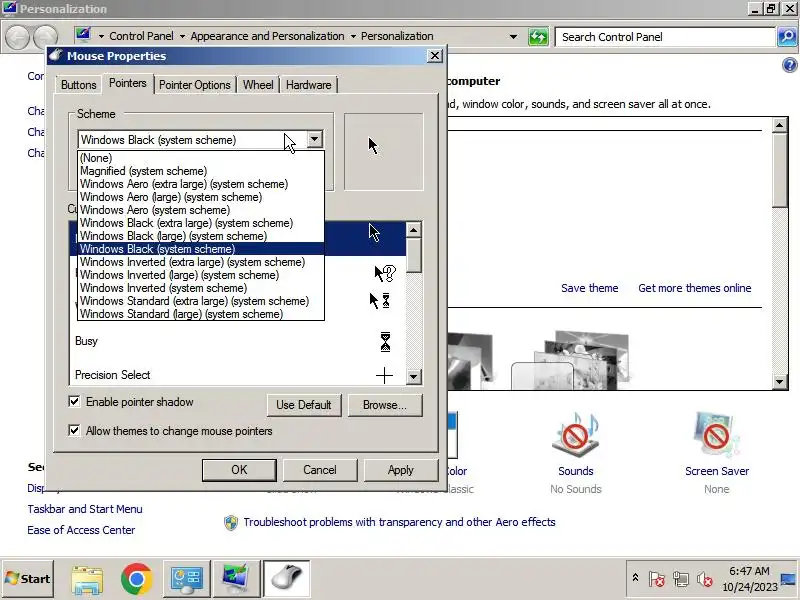Click the green refresh address button
Screen dimensions: 800x600
(x=538, y=37)
